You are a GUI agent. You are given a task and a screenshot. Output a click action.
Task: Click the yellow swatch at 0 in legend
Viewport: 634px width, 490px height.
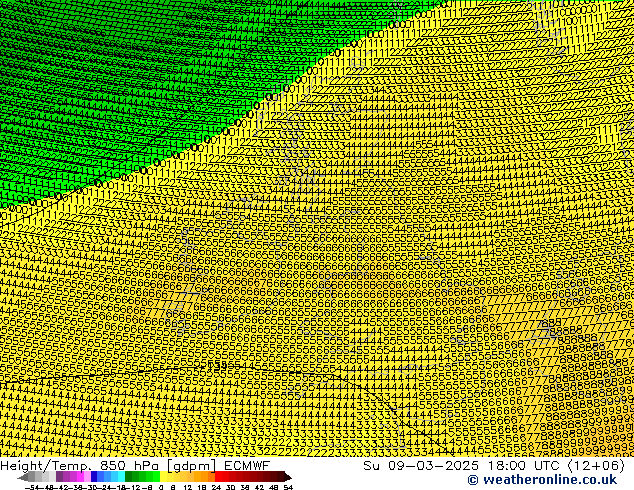click(163, 476)
